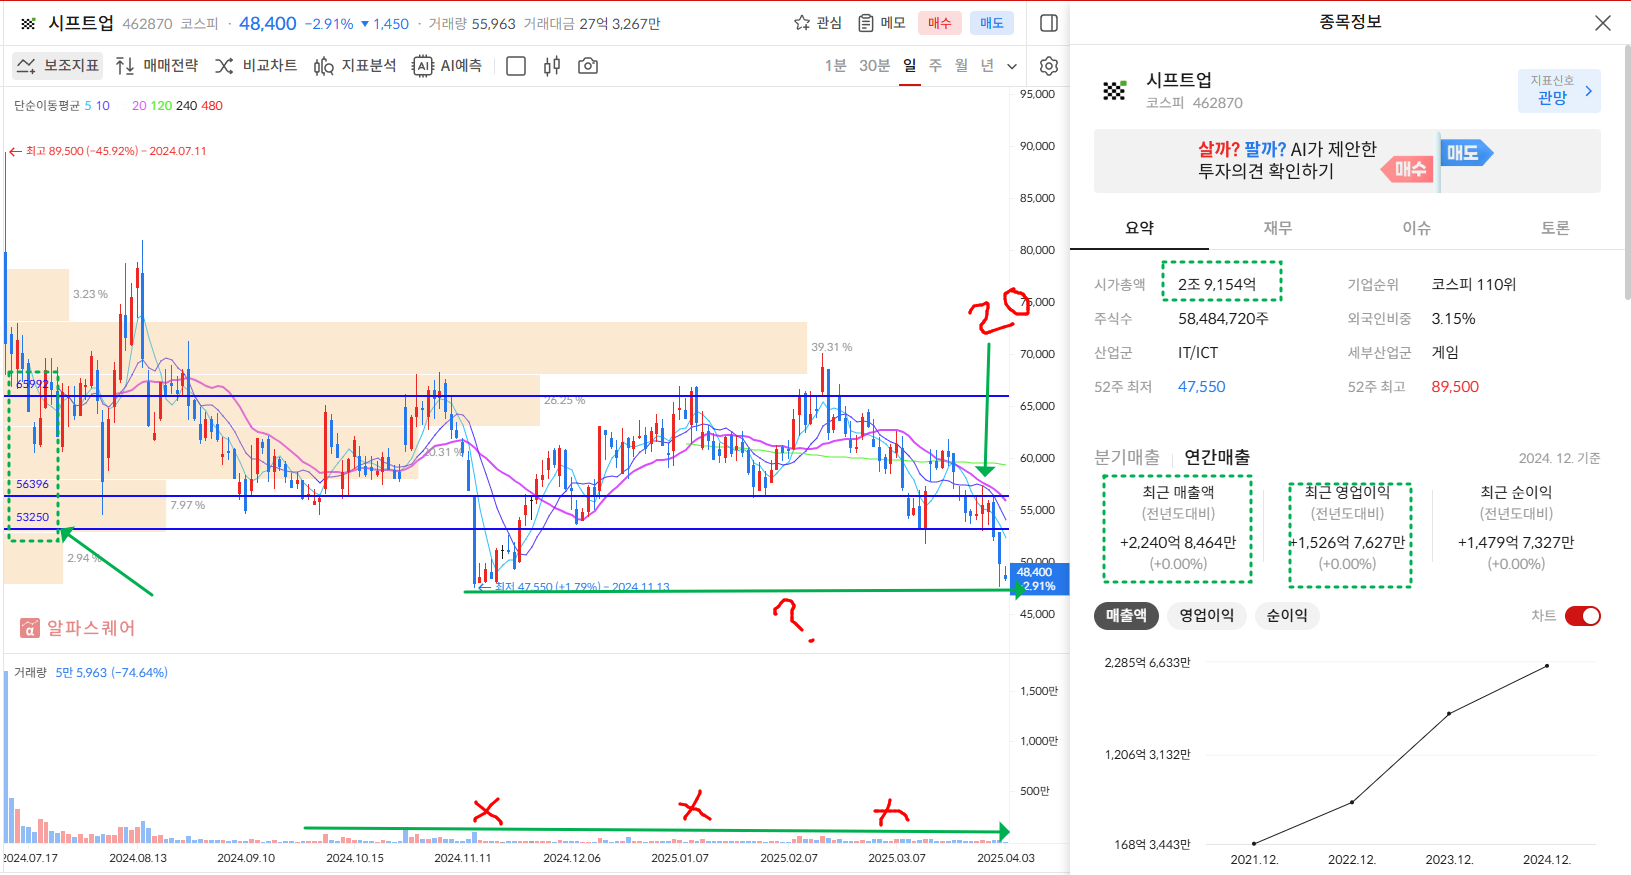Expand the chart interval dropdown after 년
The height and width of the screenshot is (875, 1631).
point(1012,66)
